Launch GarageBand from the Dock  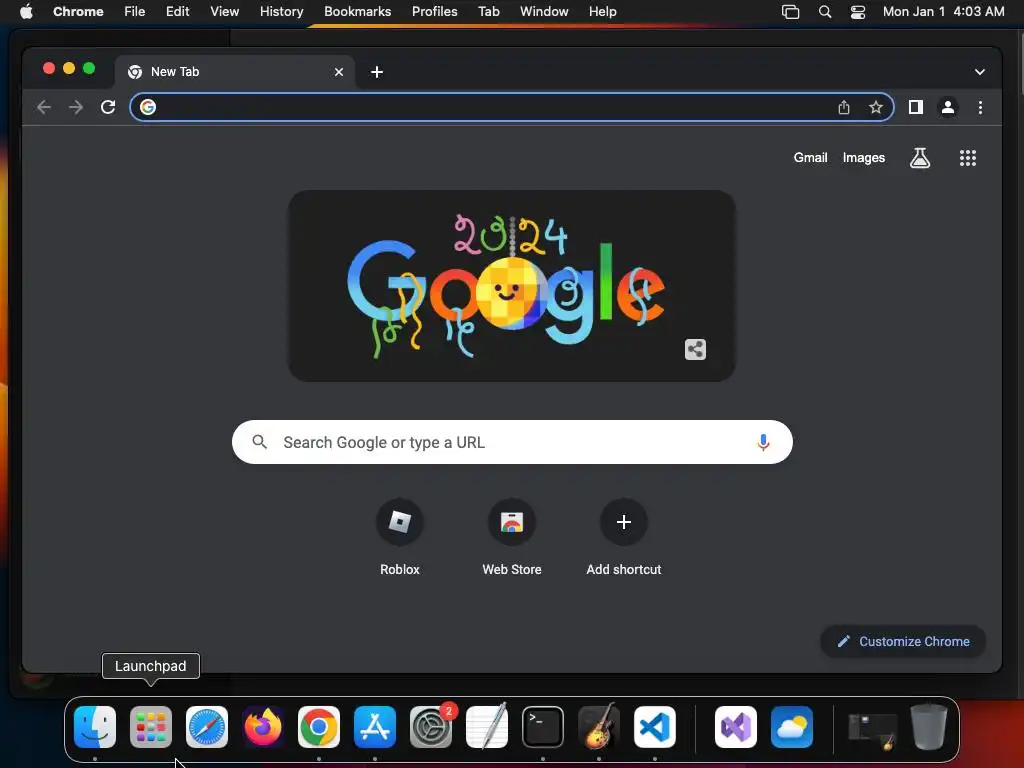pos(599,727)
